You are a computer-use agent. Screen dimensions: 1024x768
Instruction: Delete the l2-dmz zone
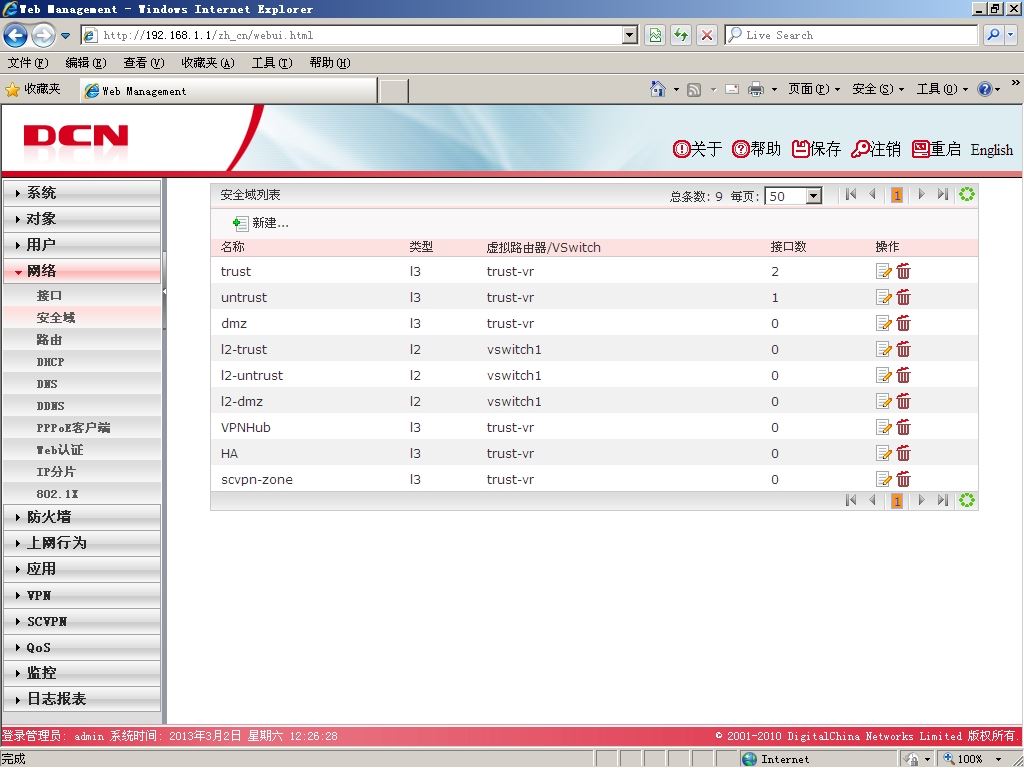coord(903,402)
